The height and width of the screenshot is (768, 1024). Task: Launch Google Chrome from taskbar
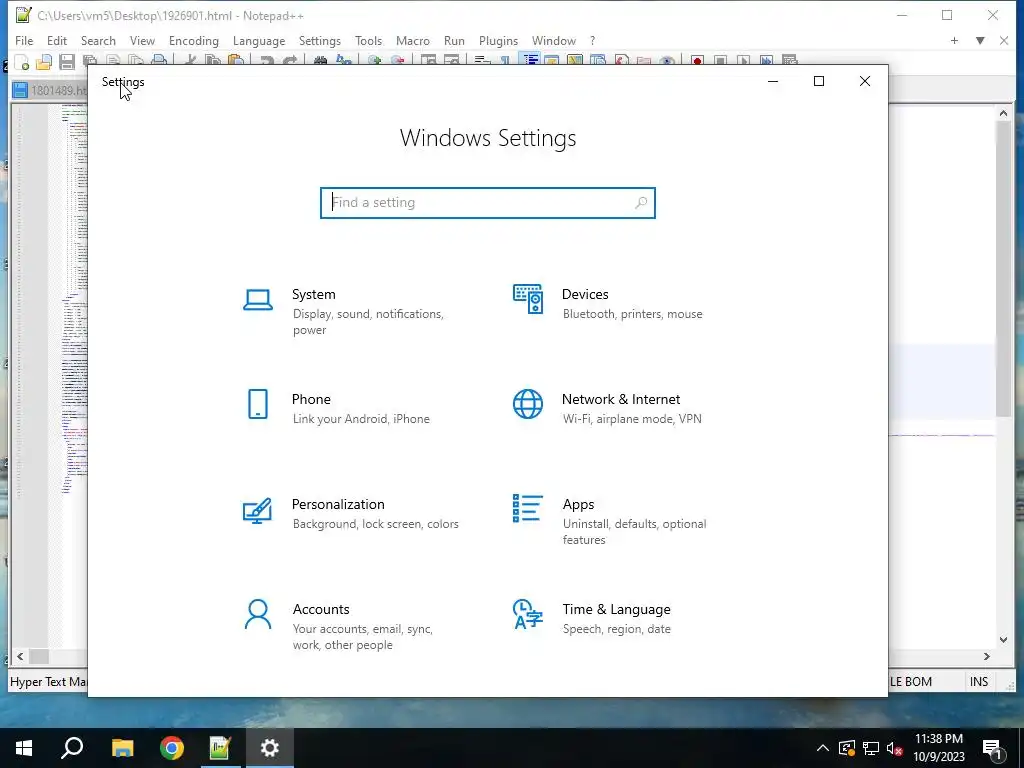(172, 748)
